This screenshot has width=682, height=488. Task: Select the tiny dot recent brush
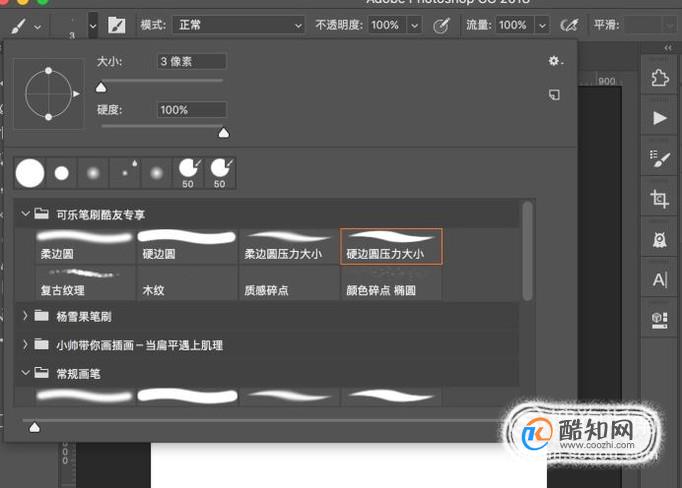tap(125, 173)
